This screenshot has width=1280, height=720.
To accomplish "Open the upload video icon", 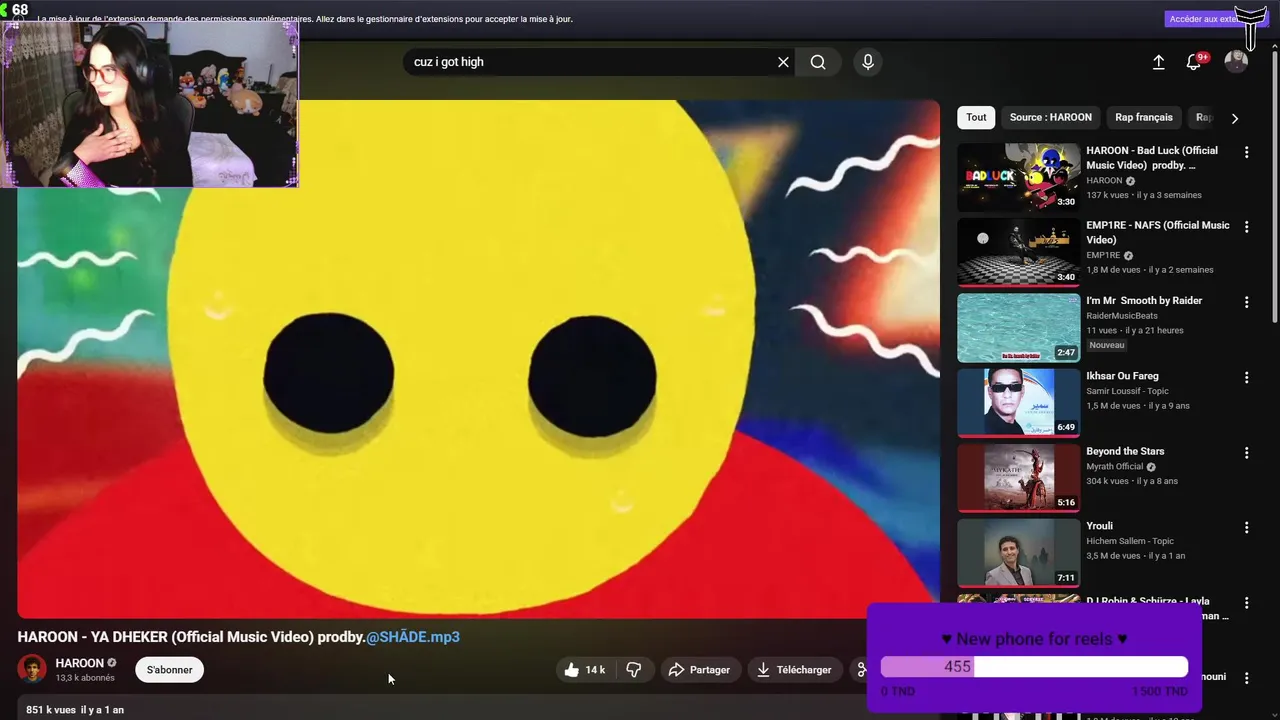I will click(x=1158, y=62).
